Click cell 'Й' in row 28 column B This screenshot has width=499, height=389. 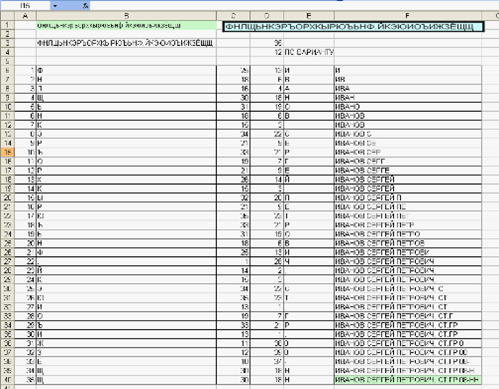(x=126, y=270)
